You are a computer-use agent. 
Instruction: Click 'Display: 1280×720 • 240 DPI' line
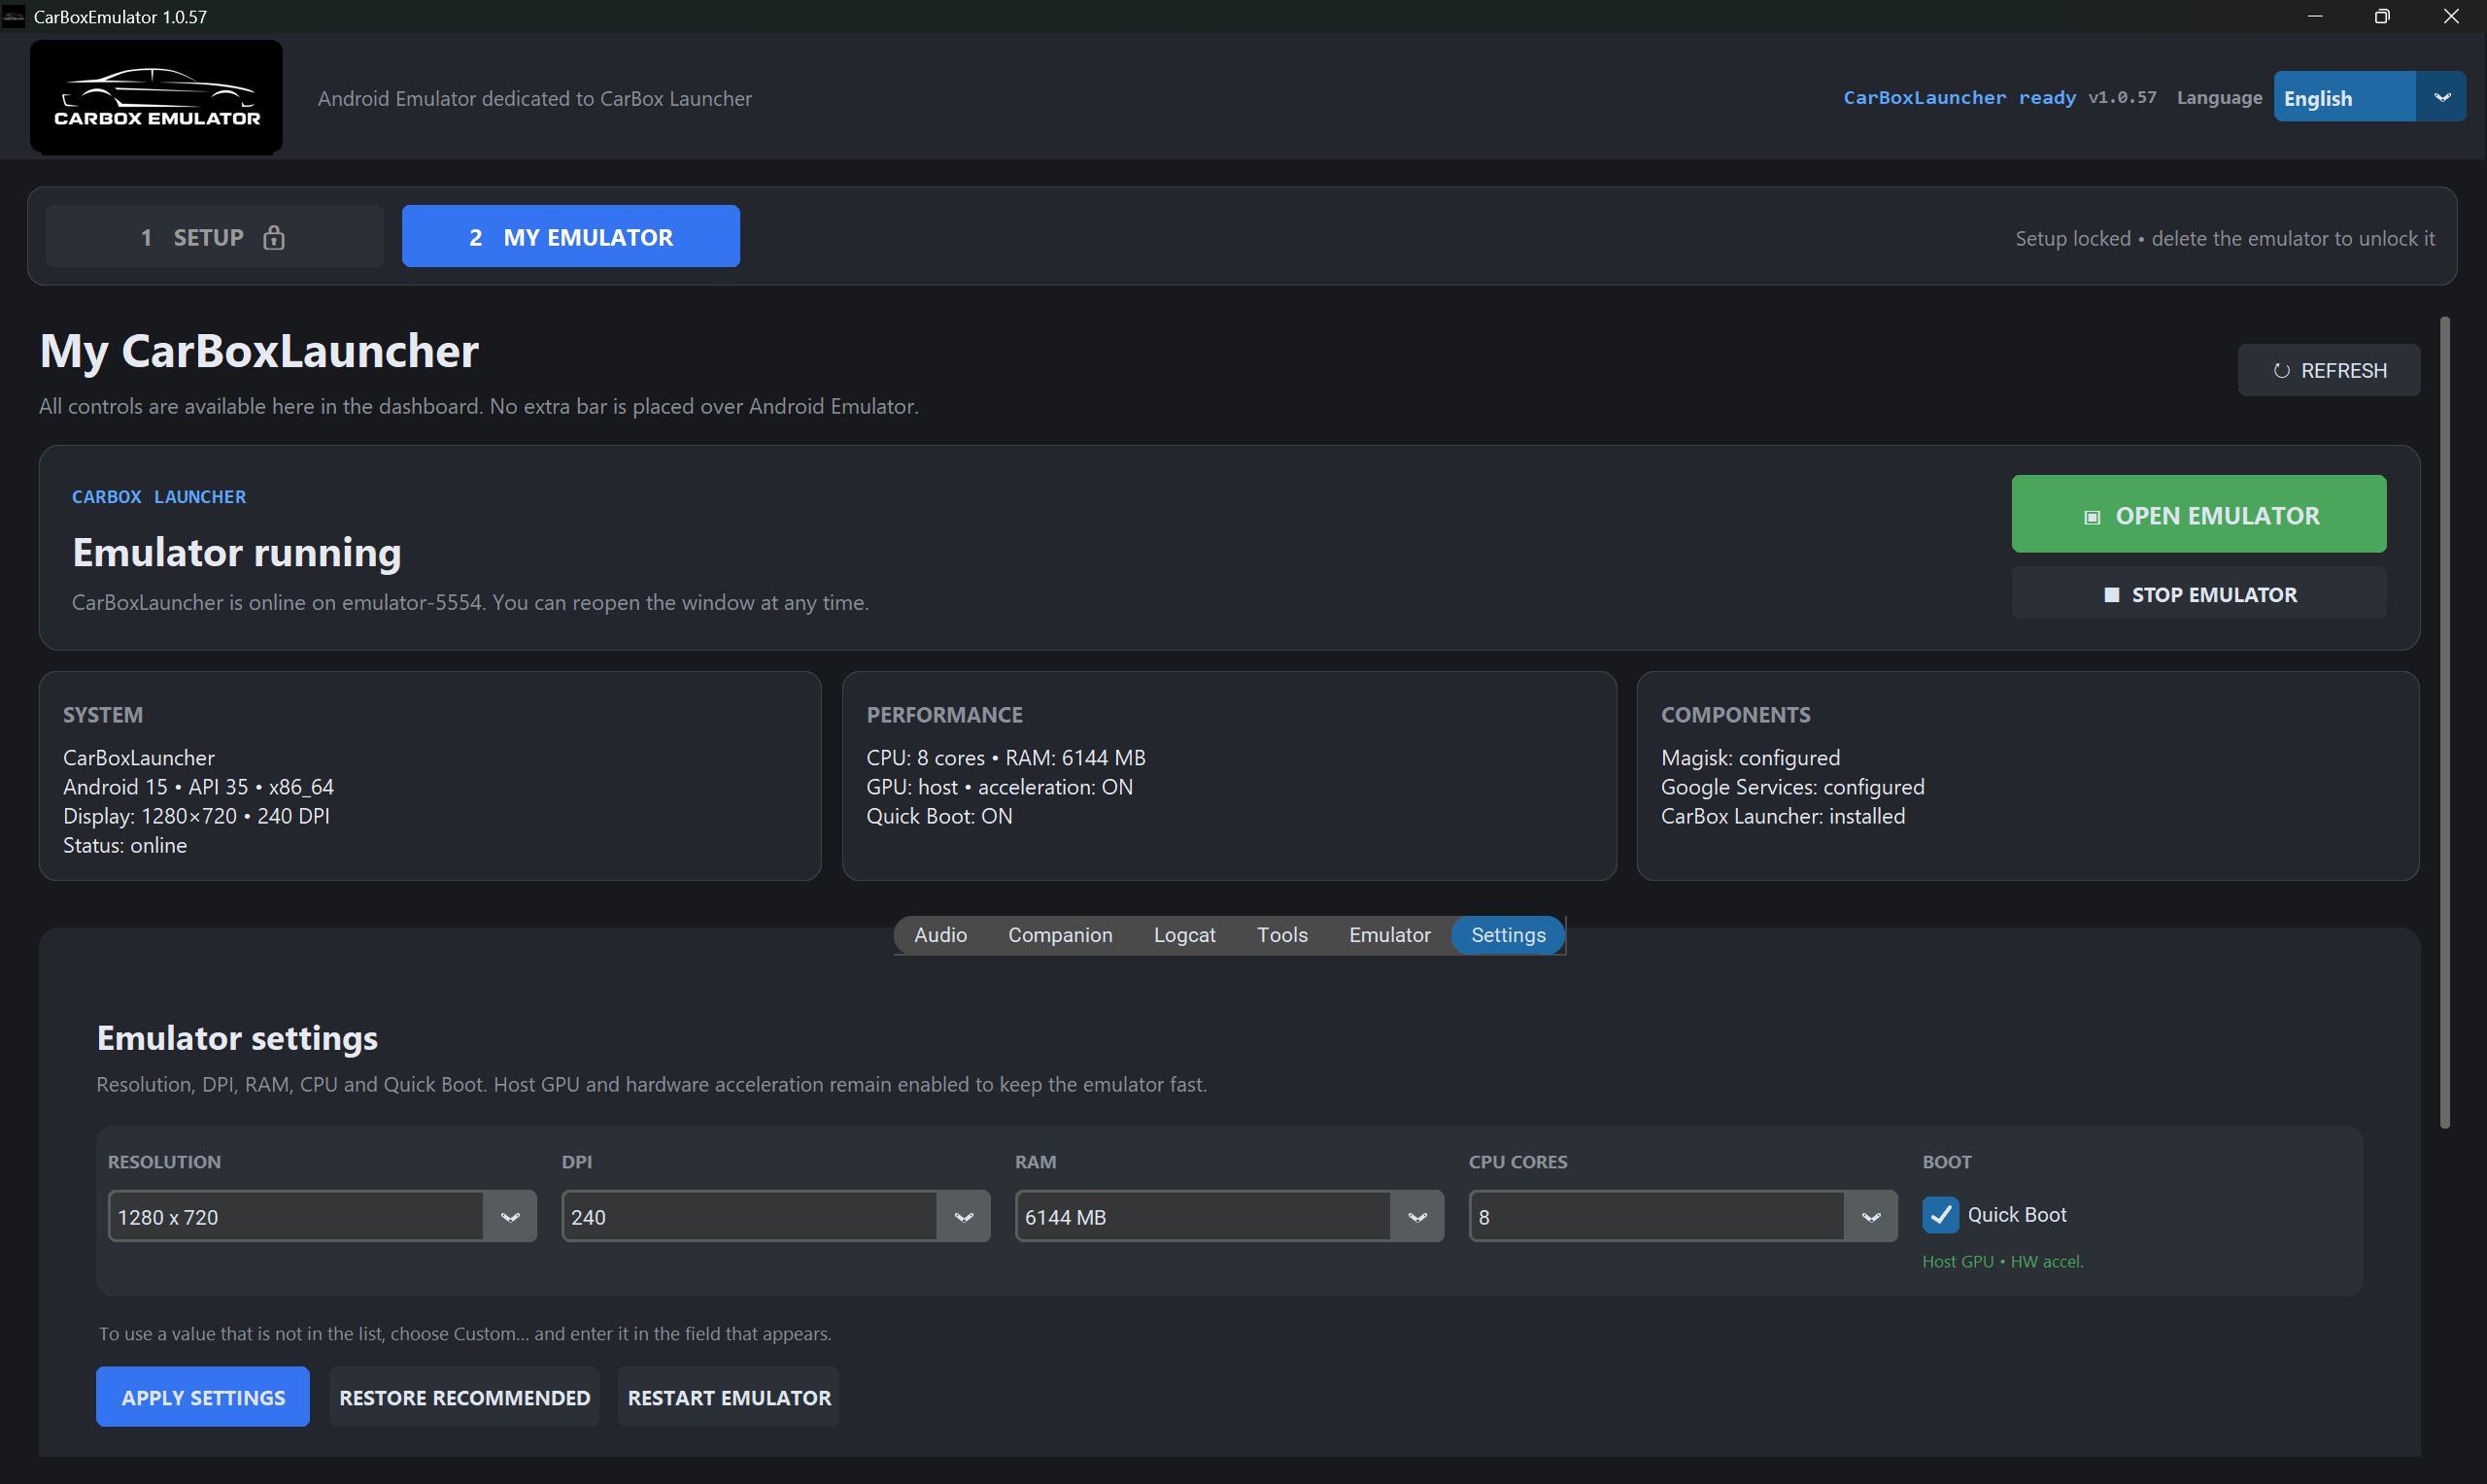(x=196, y=816)
